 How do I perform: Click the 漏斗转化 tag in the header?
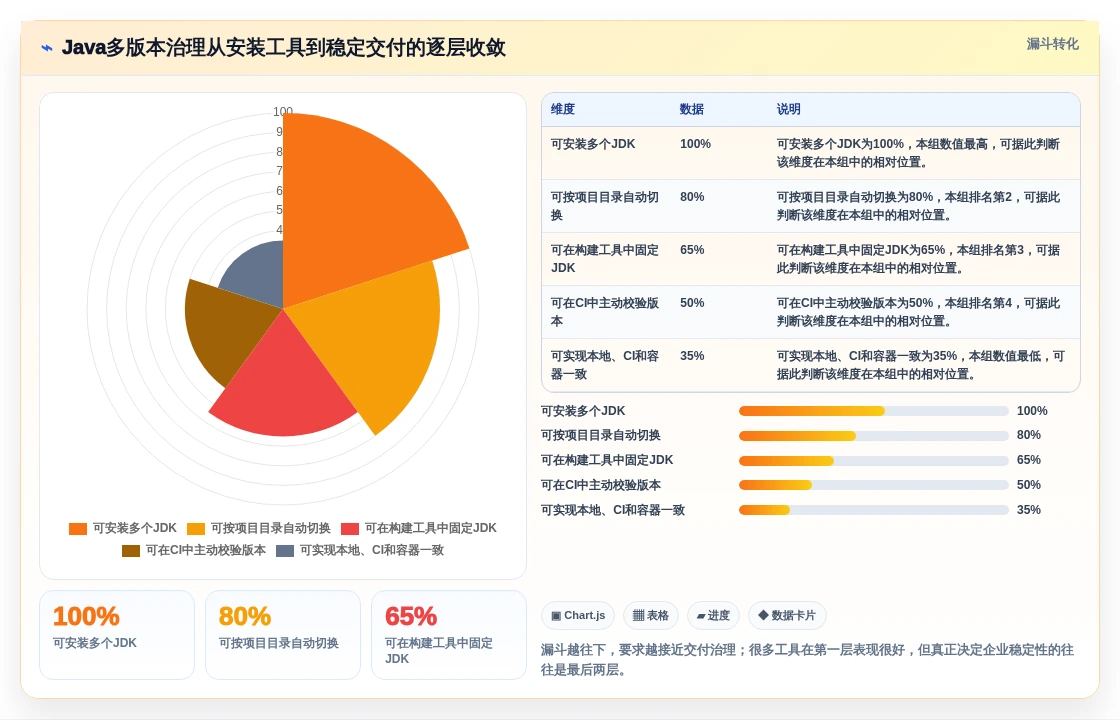[x=1052, y=44]
